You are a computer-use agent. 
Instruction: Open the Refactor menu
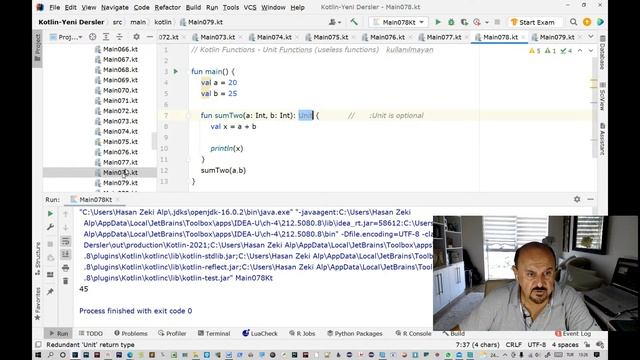coord(167,7)
